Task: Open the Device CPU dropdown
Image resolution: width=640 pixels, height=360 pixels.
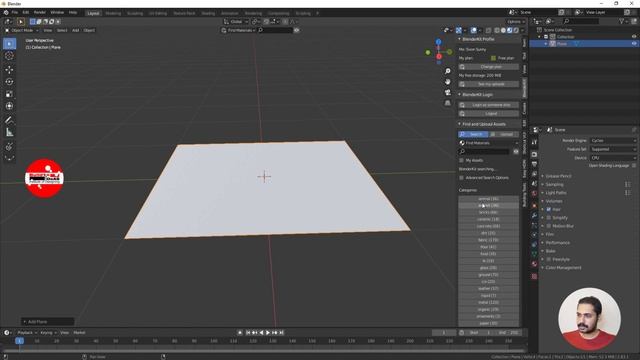Action: point(613,158)
